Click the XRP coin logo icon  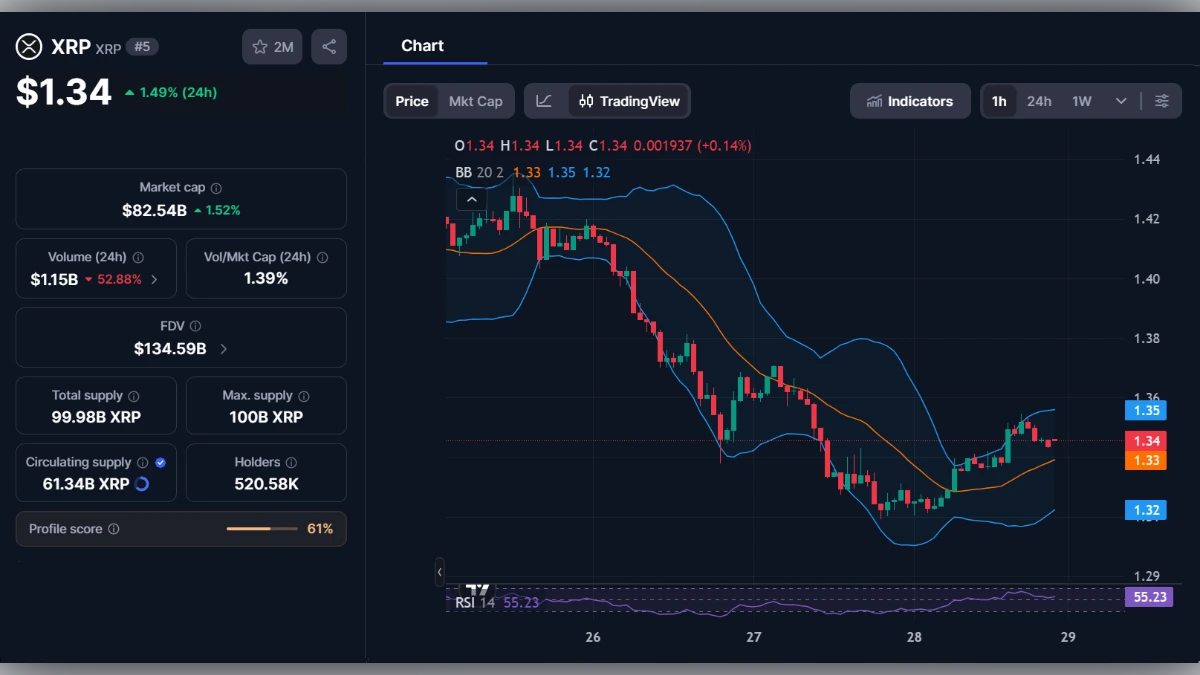[30, 46]
